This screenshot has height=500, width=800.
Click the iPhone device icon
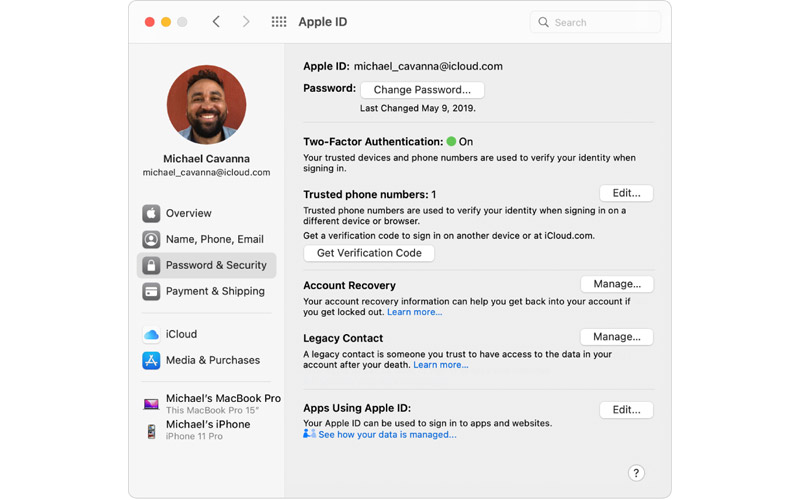(x=152, y=432)
